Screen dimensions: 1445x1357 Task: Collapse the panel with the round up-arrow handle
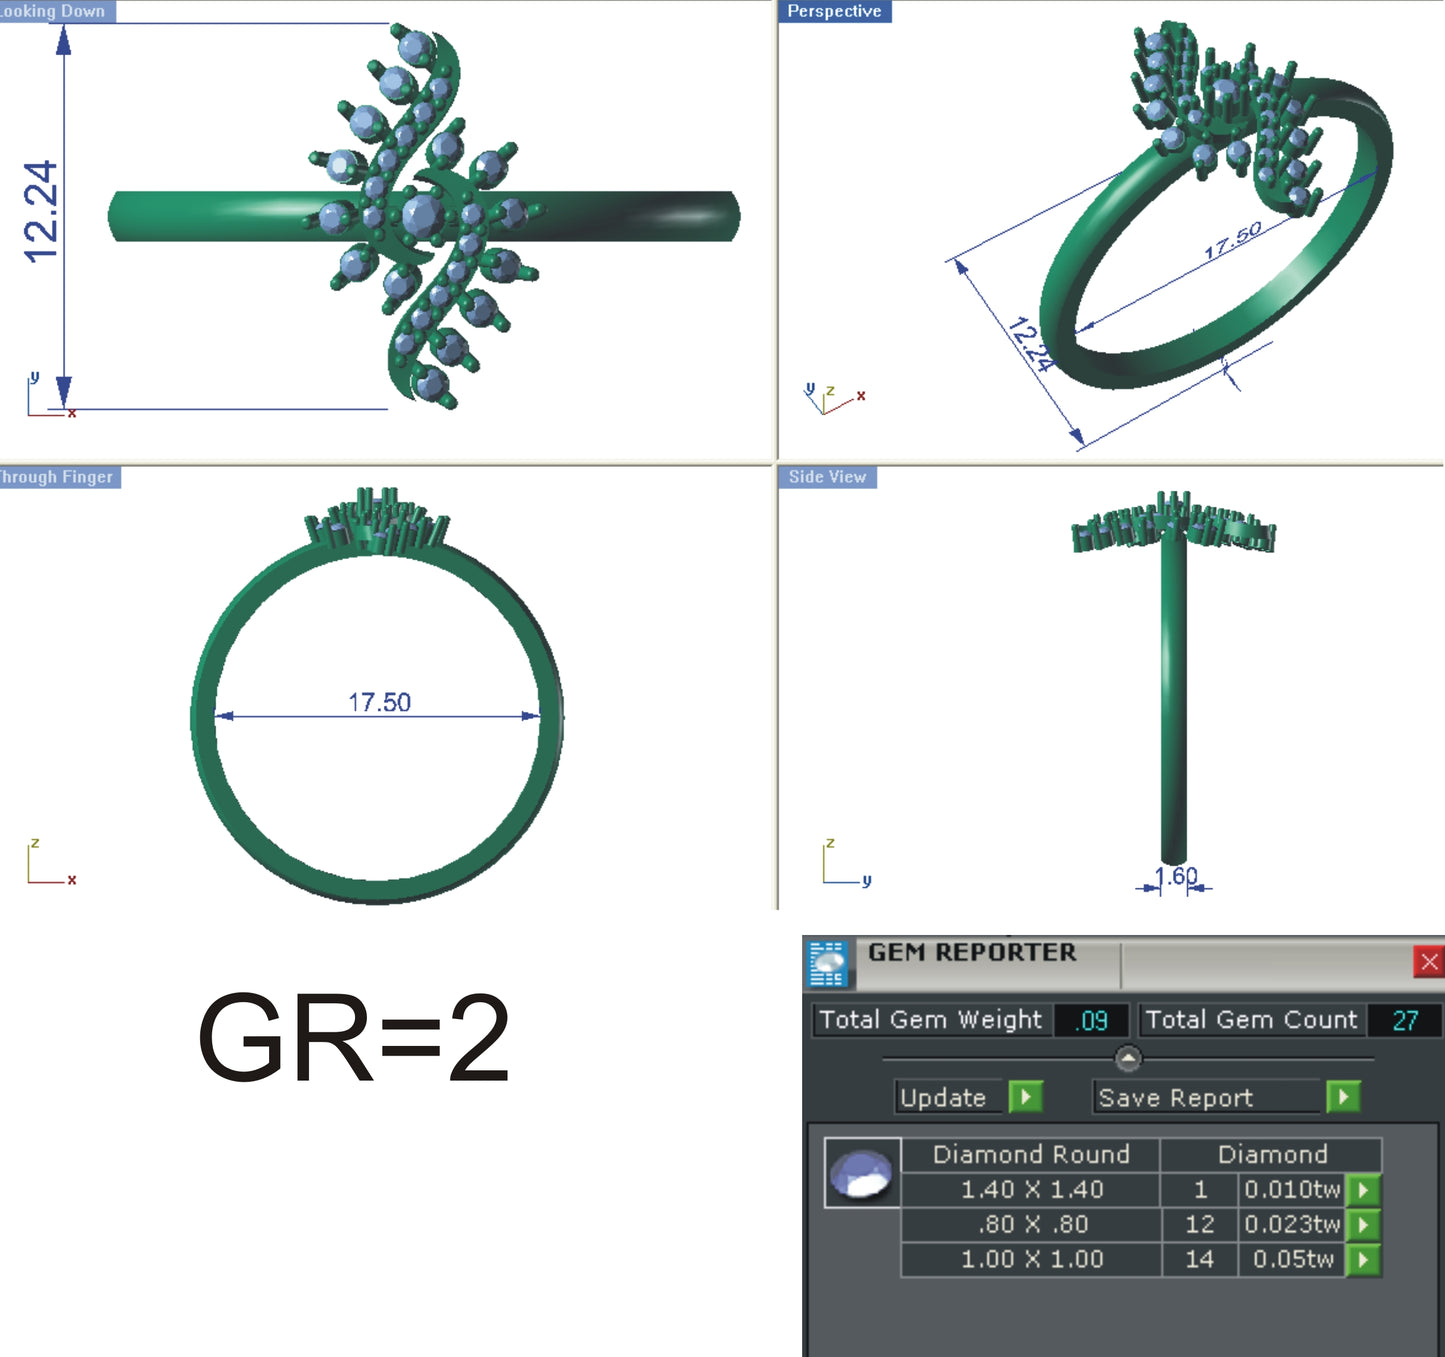[x=1127, y=1058]
